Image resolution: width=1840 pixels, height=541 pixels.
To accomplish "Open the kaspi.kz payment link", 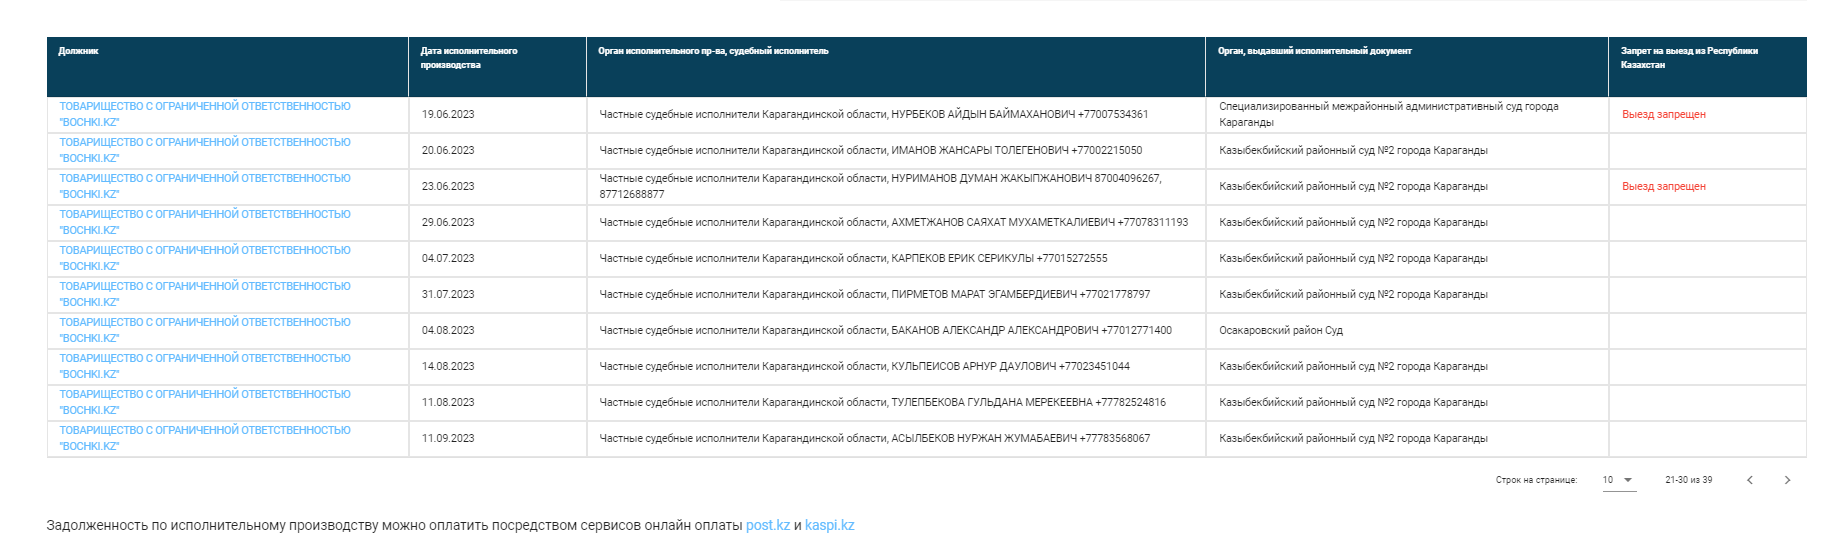I will tap(829, 525).
